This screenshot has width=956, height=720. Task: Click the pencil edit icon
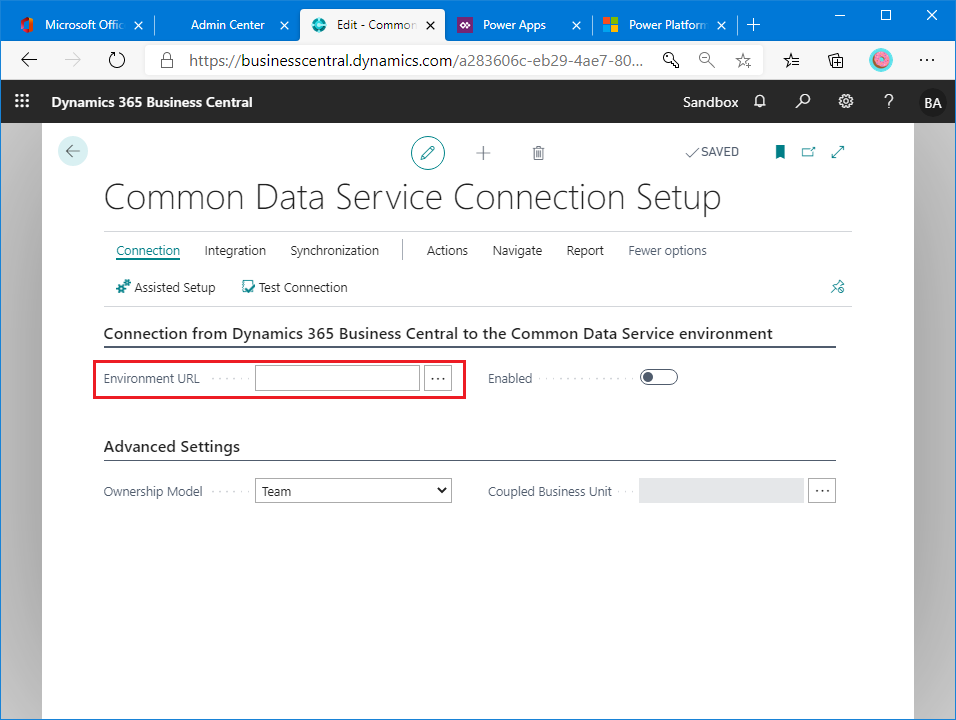[427, 153]
